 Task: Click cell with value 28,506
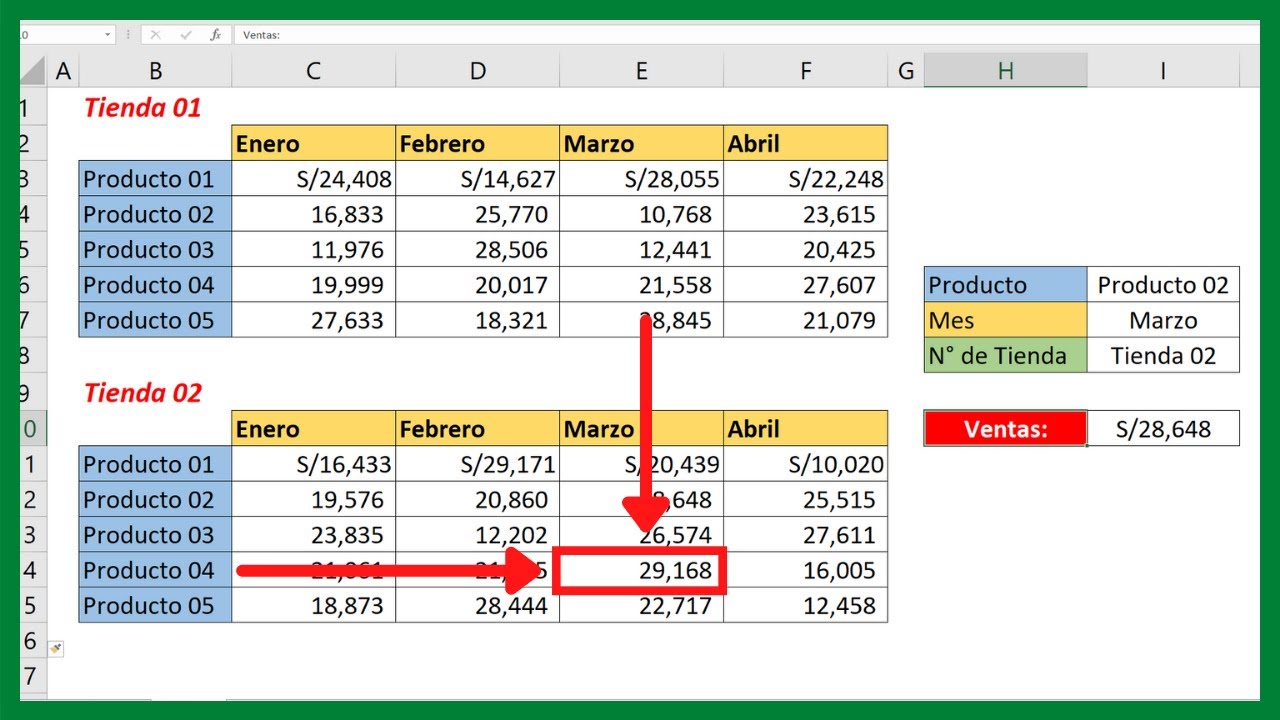(x=477, y=249)
